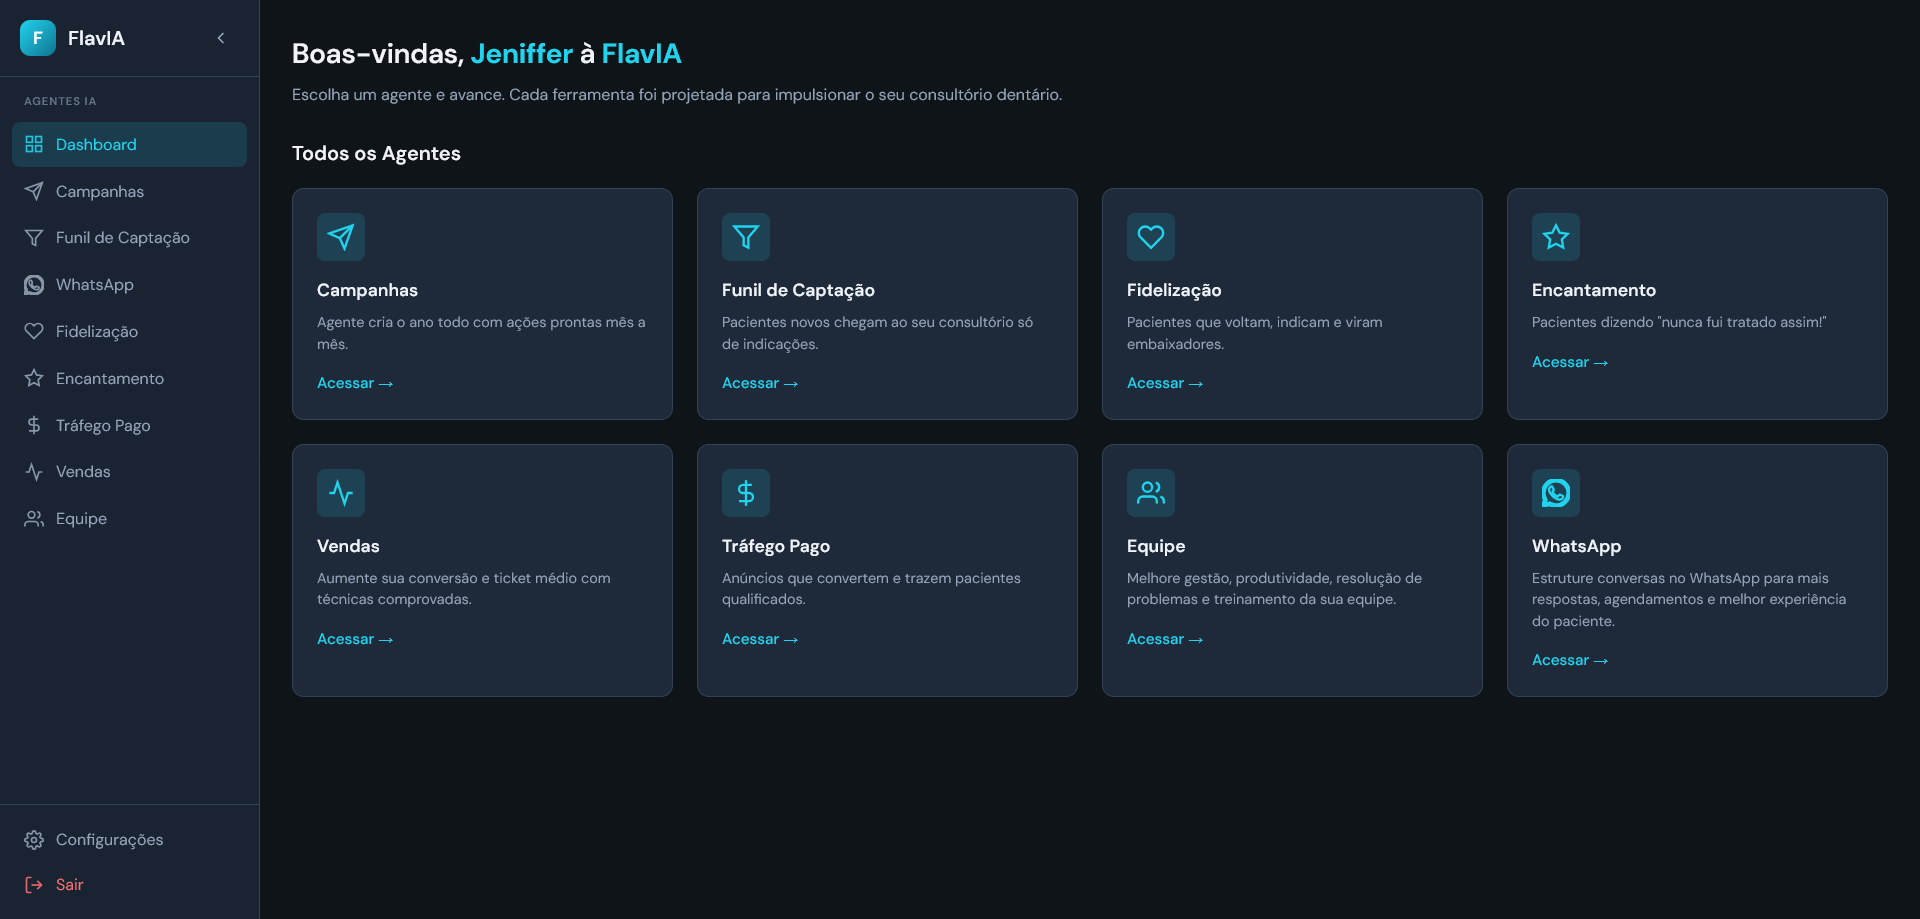The image size is (1920, 919).
Task: Click the people icon on the Equipe card
Action: [x=1150, y=492]
